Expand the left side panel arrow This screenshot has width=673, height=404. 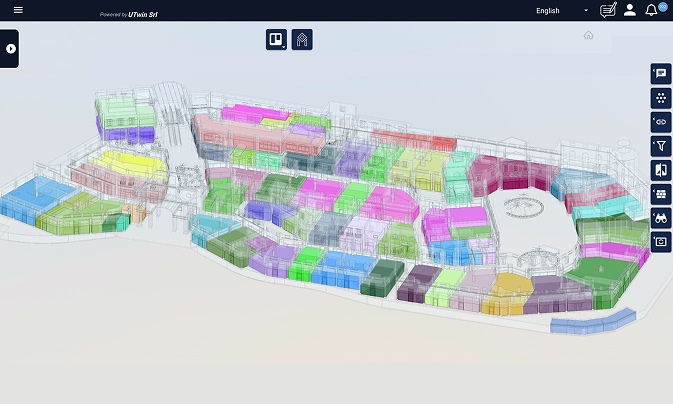[x=10, y=49]
